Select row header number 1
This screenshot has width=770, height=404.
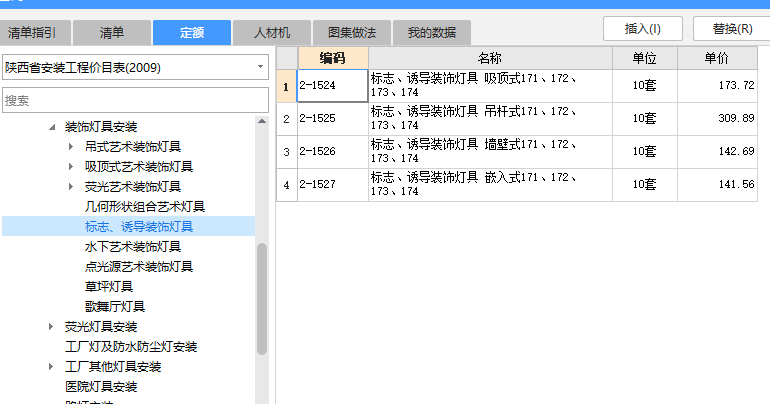(287, 86)
